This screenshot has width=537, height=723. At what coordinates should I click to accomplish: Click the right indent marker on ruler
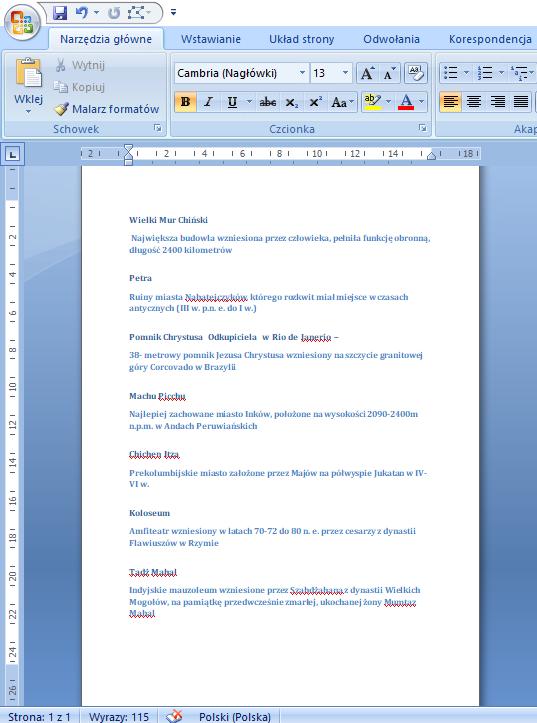[x=431, y=156]
